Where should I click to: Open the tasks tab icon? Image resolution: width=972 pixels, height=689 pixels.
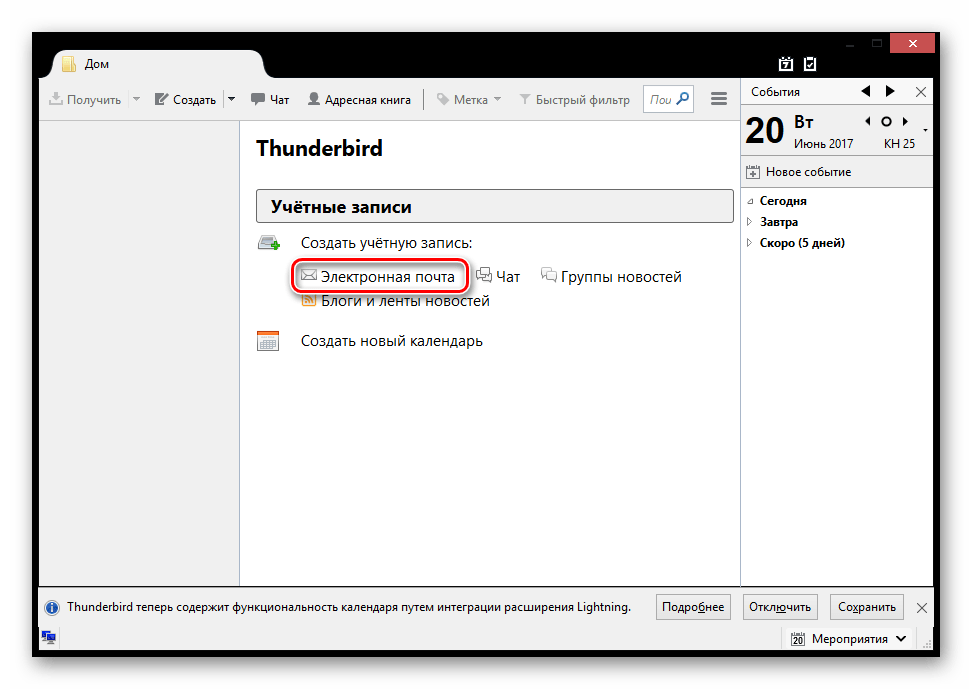click(x=810, y=64)
